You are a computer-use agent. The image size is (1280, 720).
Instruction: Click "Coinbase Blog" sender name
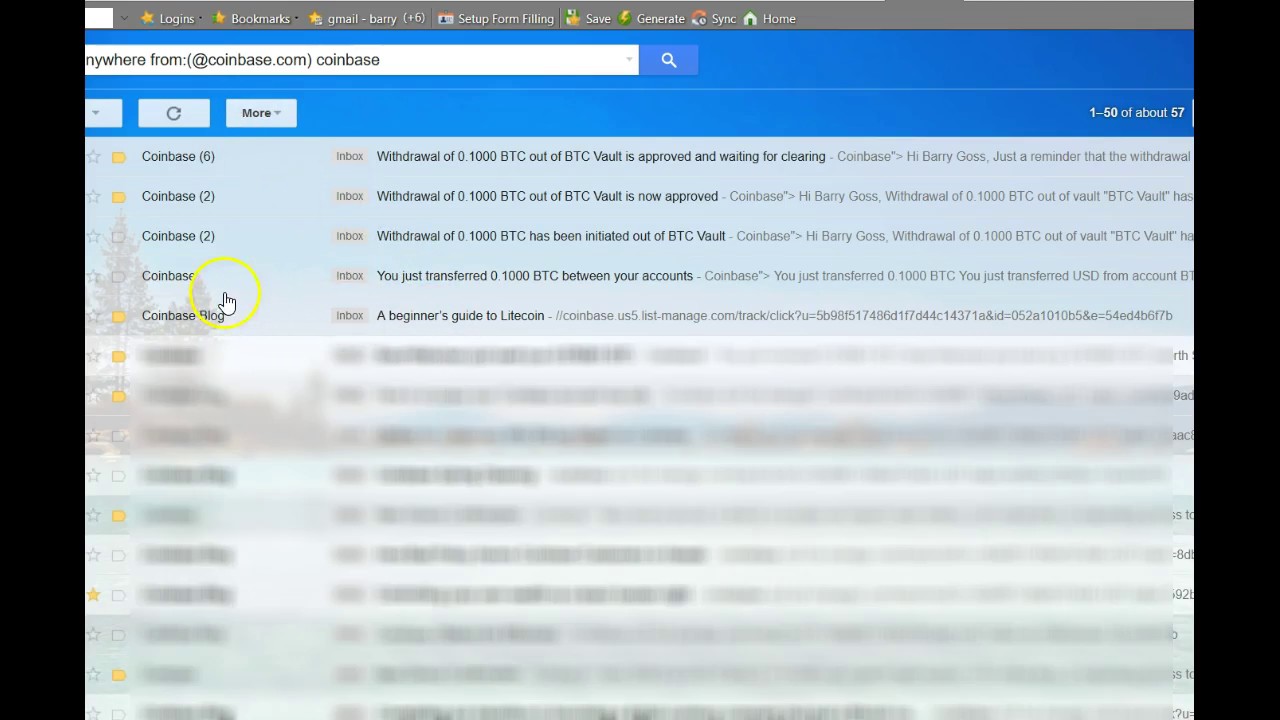(x=183, y=315)
